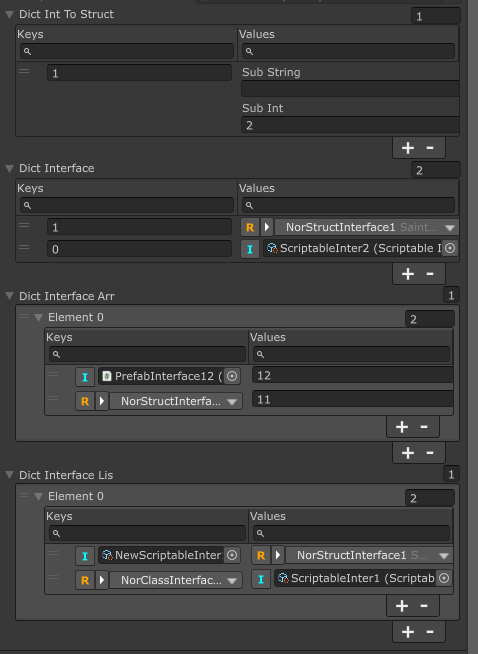This screenshot has height=654, width=478.
Task: Click the orange R toggle beside NorStructInterface1 in Dict Interface
Action: (250, 227)
